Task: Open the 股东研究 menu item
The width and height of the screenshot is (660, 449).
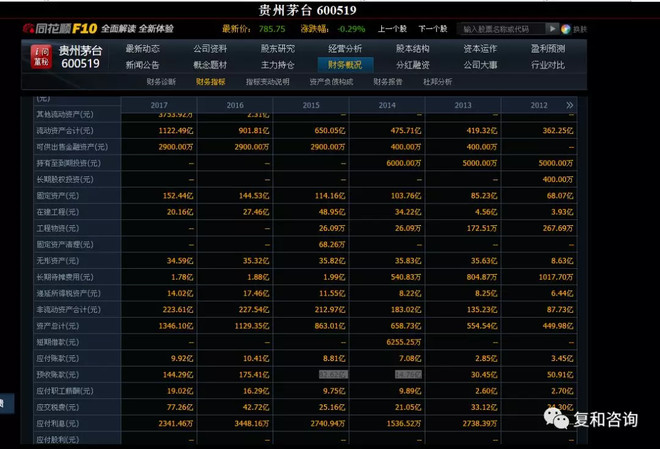Action: (277, 48)
